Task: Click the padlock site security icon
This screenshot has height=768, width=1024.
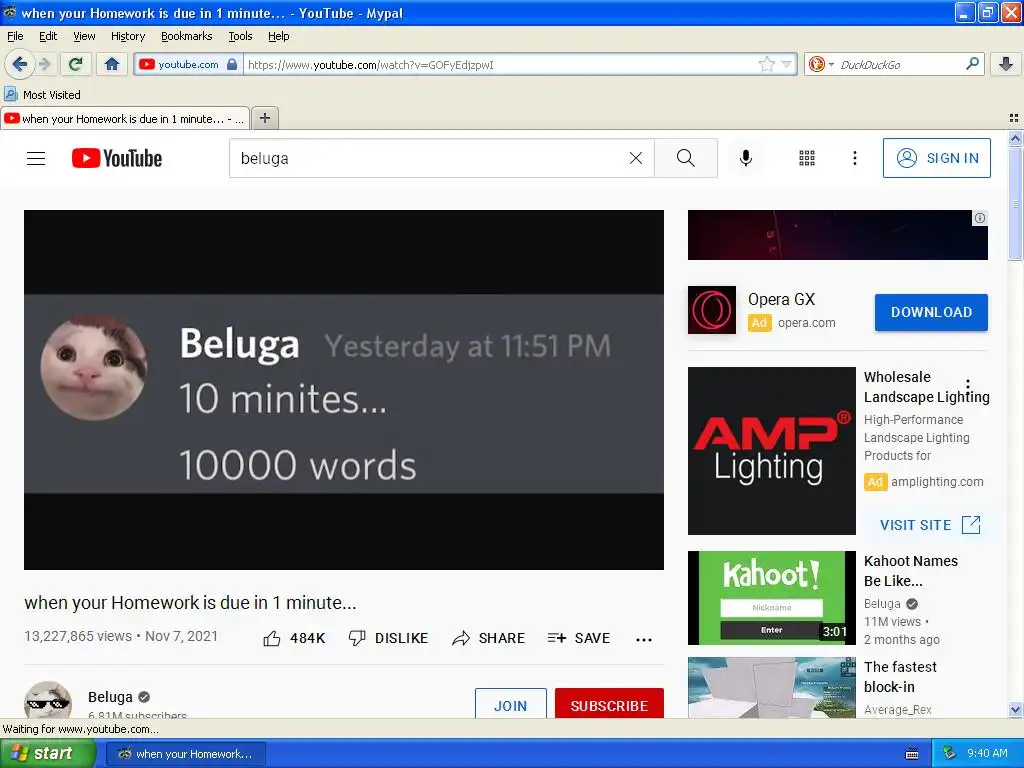Action: point(232,64)
